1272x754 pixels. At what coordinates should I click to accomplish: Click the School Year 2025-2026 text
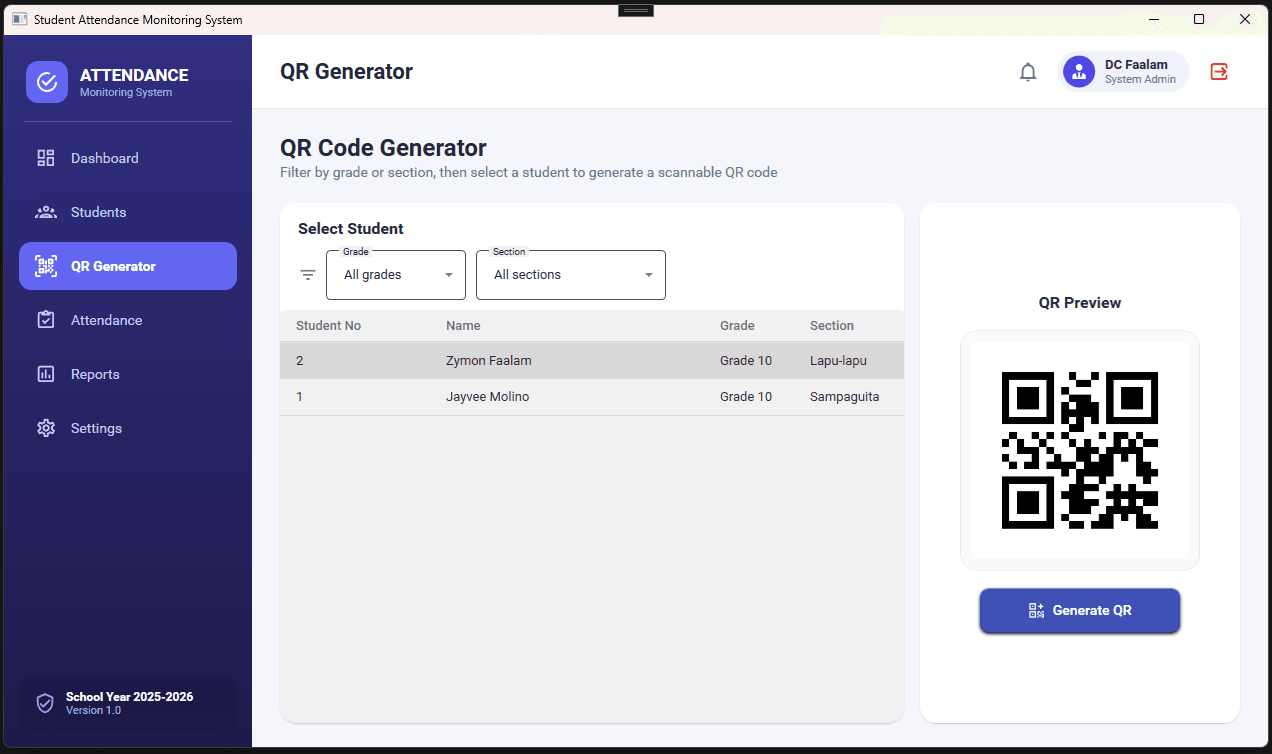click(x=130, y=697)
